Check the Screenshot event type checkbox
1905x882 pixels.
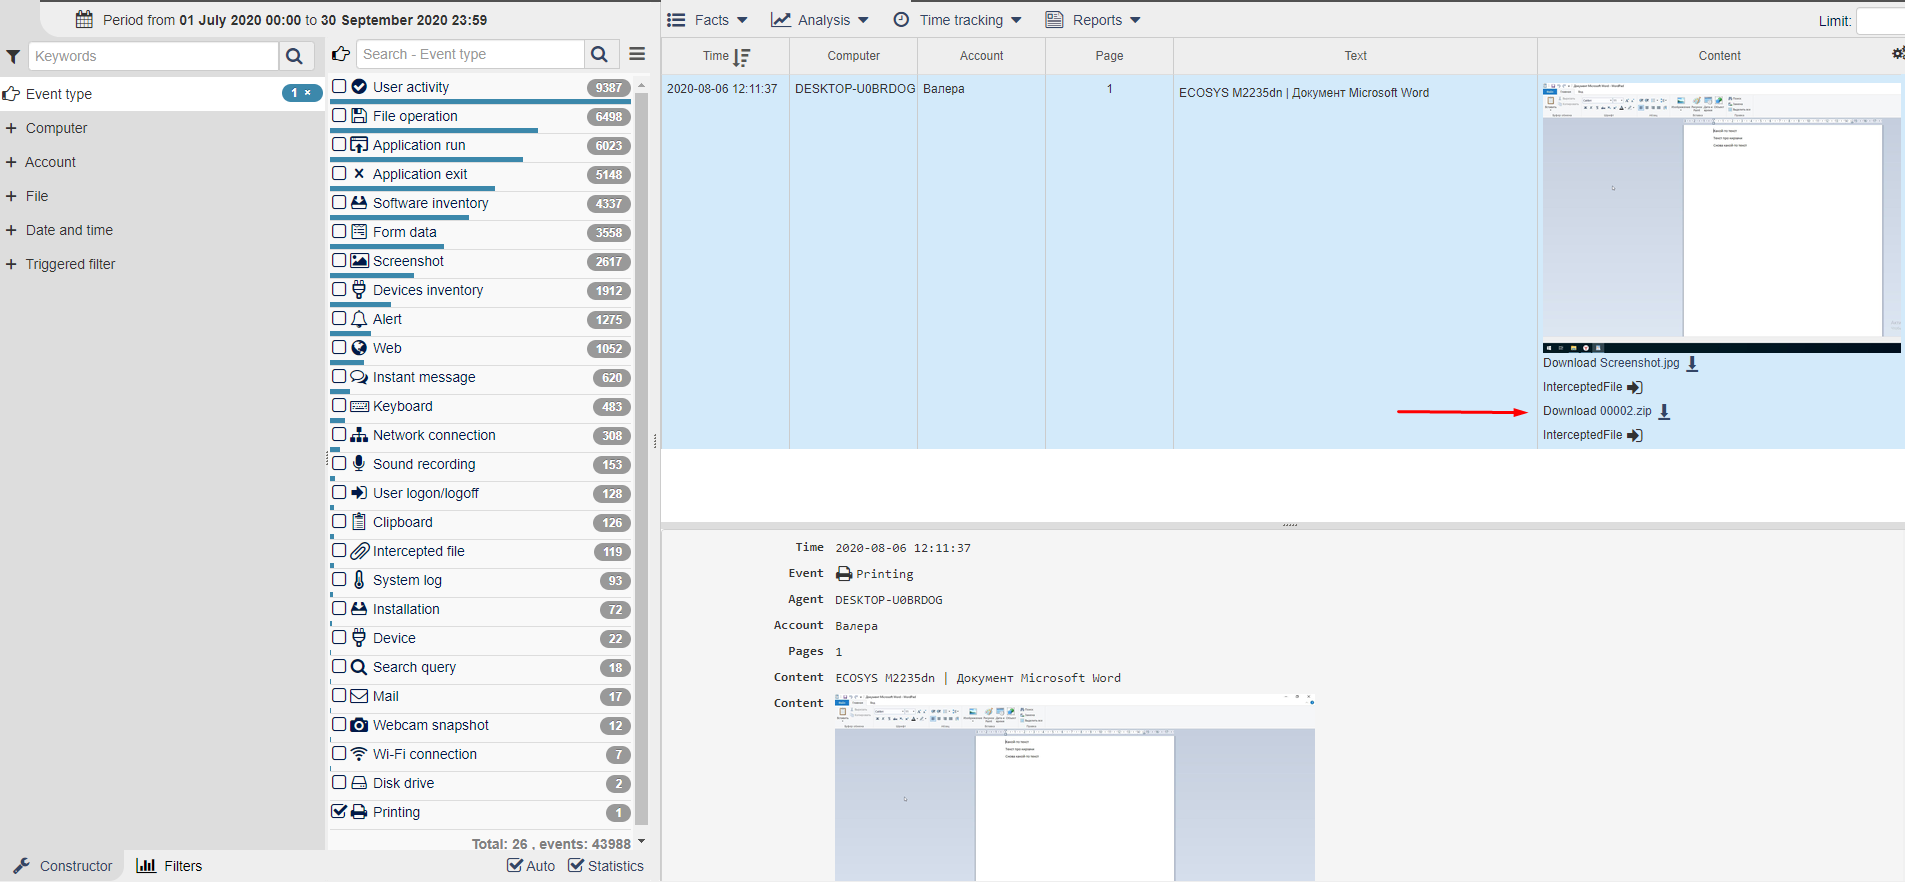pyautogui.click(x=339, y=260)
